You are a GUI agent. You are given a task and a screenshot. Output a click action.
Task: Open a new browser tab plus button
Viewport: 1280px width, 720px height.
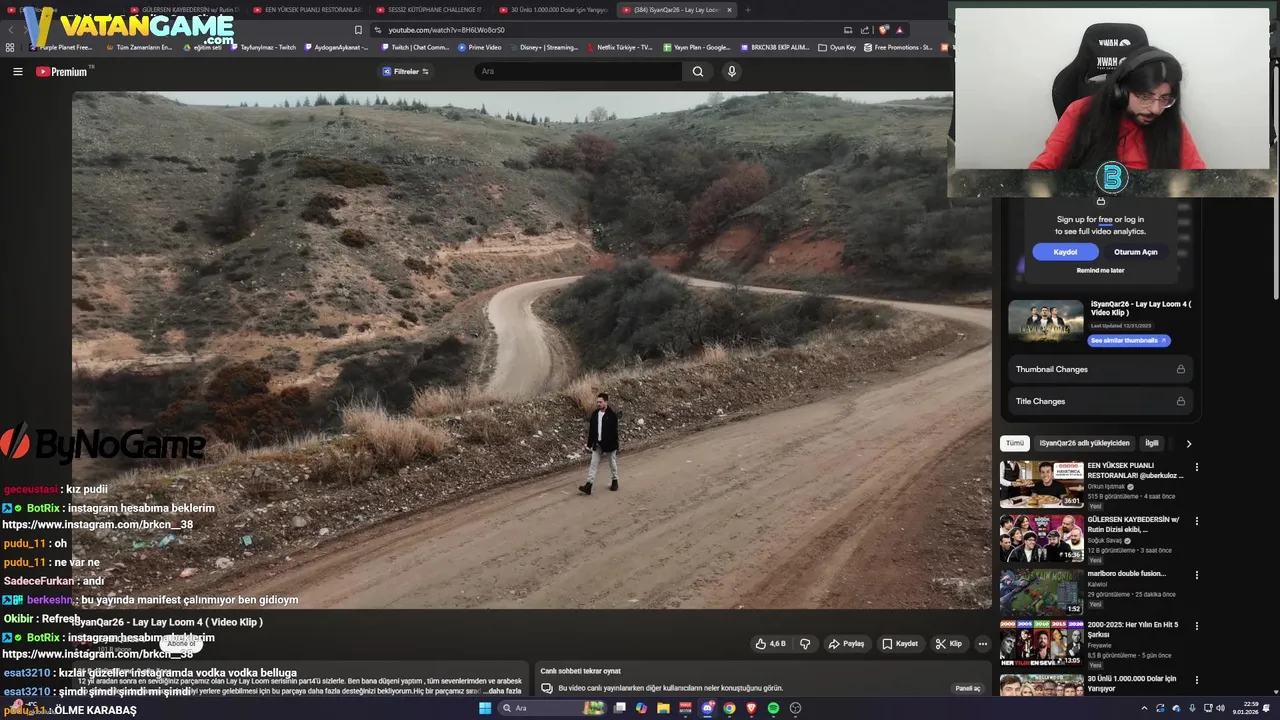pyautogui.click(x=748, y=10)
